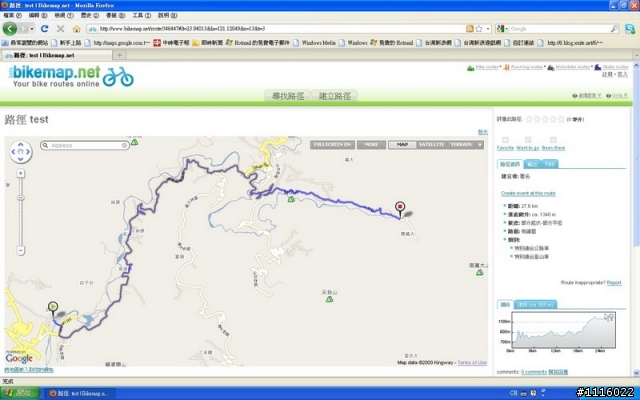Screen dimensions: 640x400
Task: Click the Motorbike routes icon in header
Action: pos(551,67)
